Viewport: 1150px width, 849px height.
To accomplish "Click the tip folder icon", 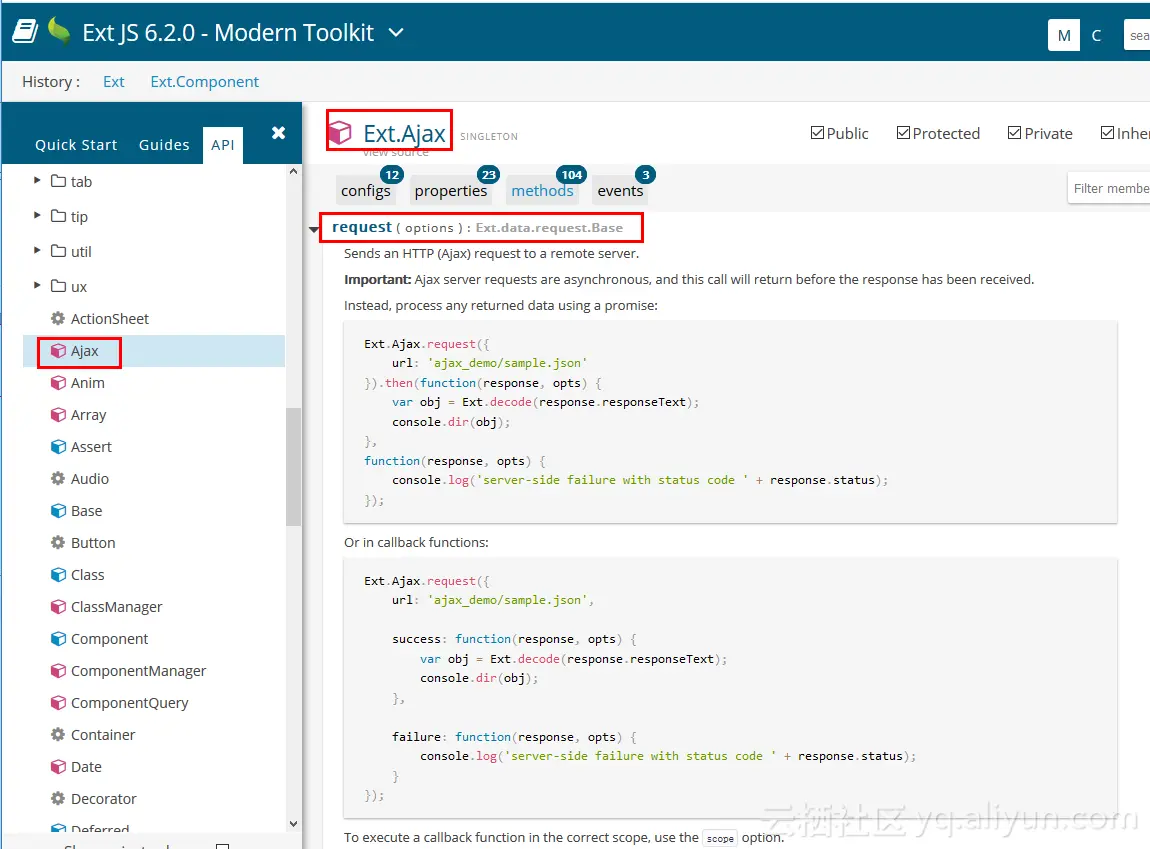I will pyautogui.click(x=59, y=216).
